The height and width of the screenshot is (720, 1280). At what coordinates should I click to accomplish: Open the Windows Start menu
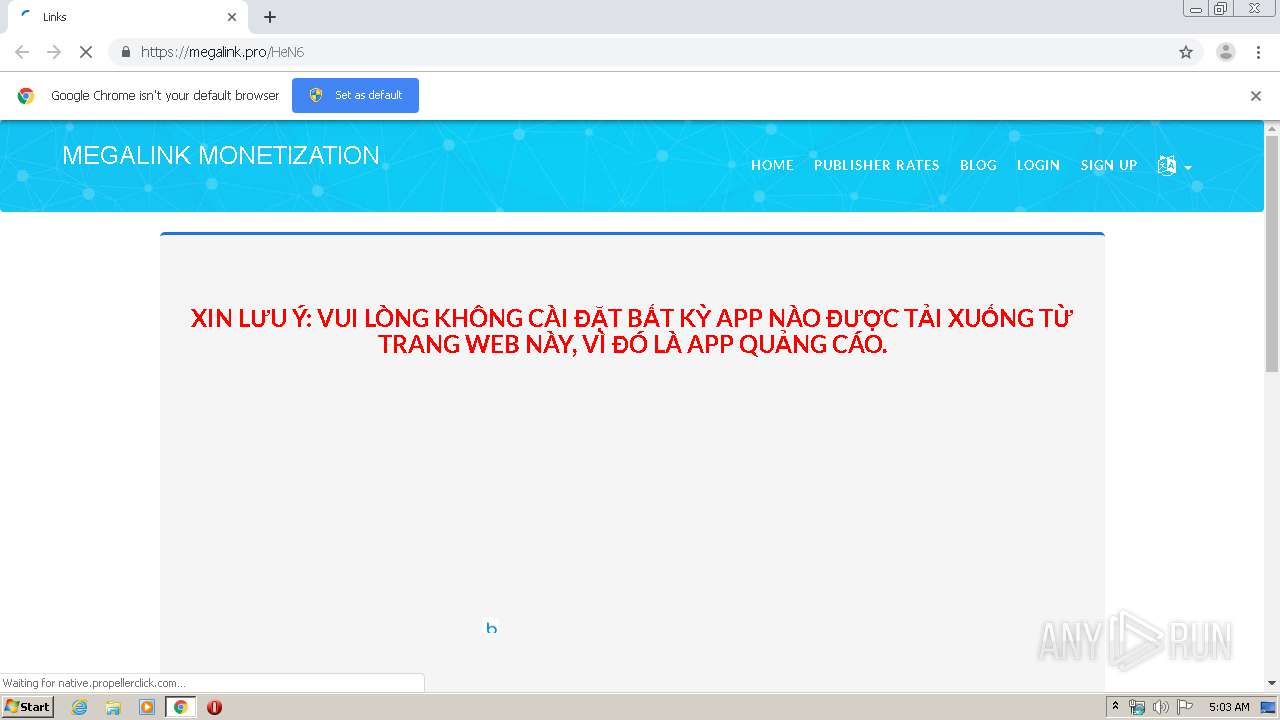pyautogui.click(x=28, y=707)
